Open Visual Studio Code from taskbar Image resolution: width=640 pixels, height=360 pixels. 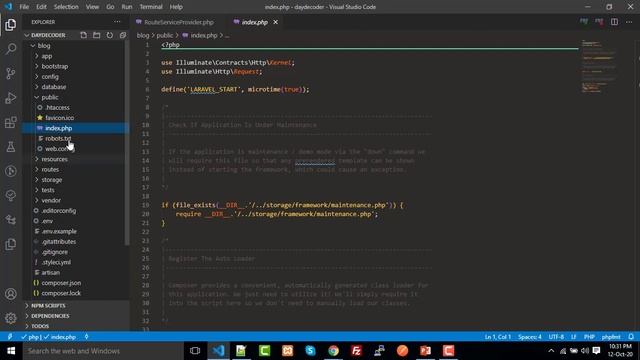[218, 351]
